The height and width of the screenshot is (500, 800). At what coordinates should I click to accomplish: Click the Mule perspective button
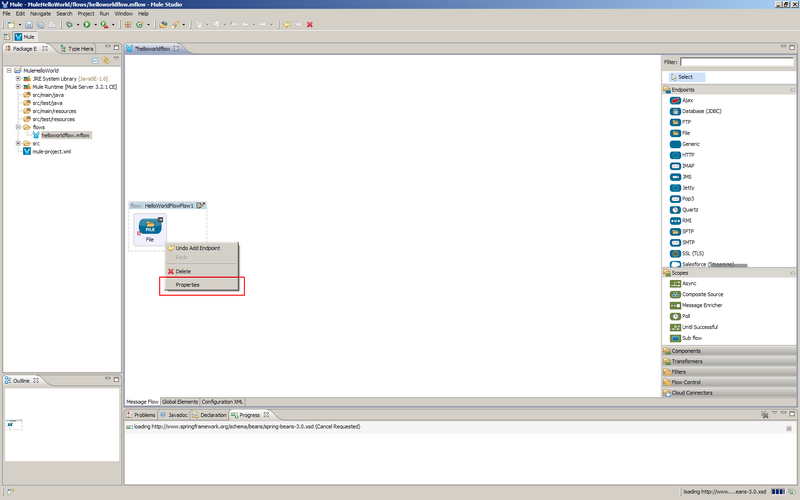click(24, 37)
